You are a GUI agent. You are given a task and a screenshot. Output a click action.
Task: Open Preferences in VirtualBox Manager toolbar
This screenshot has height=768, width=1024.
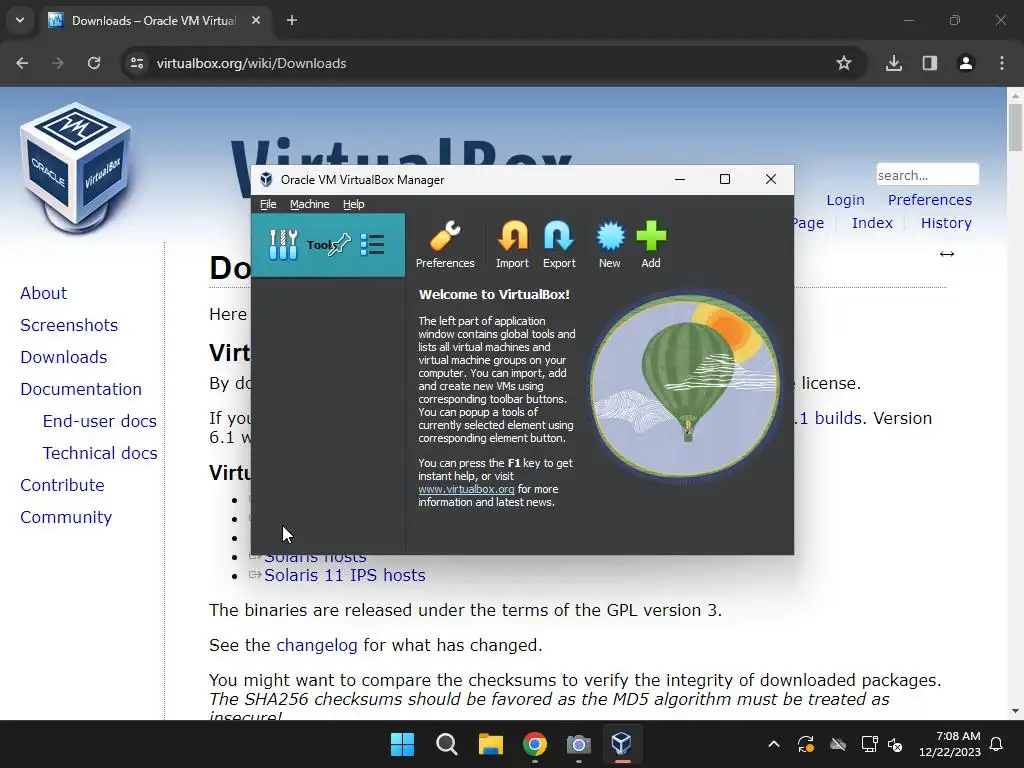tap(445, 244)
